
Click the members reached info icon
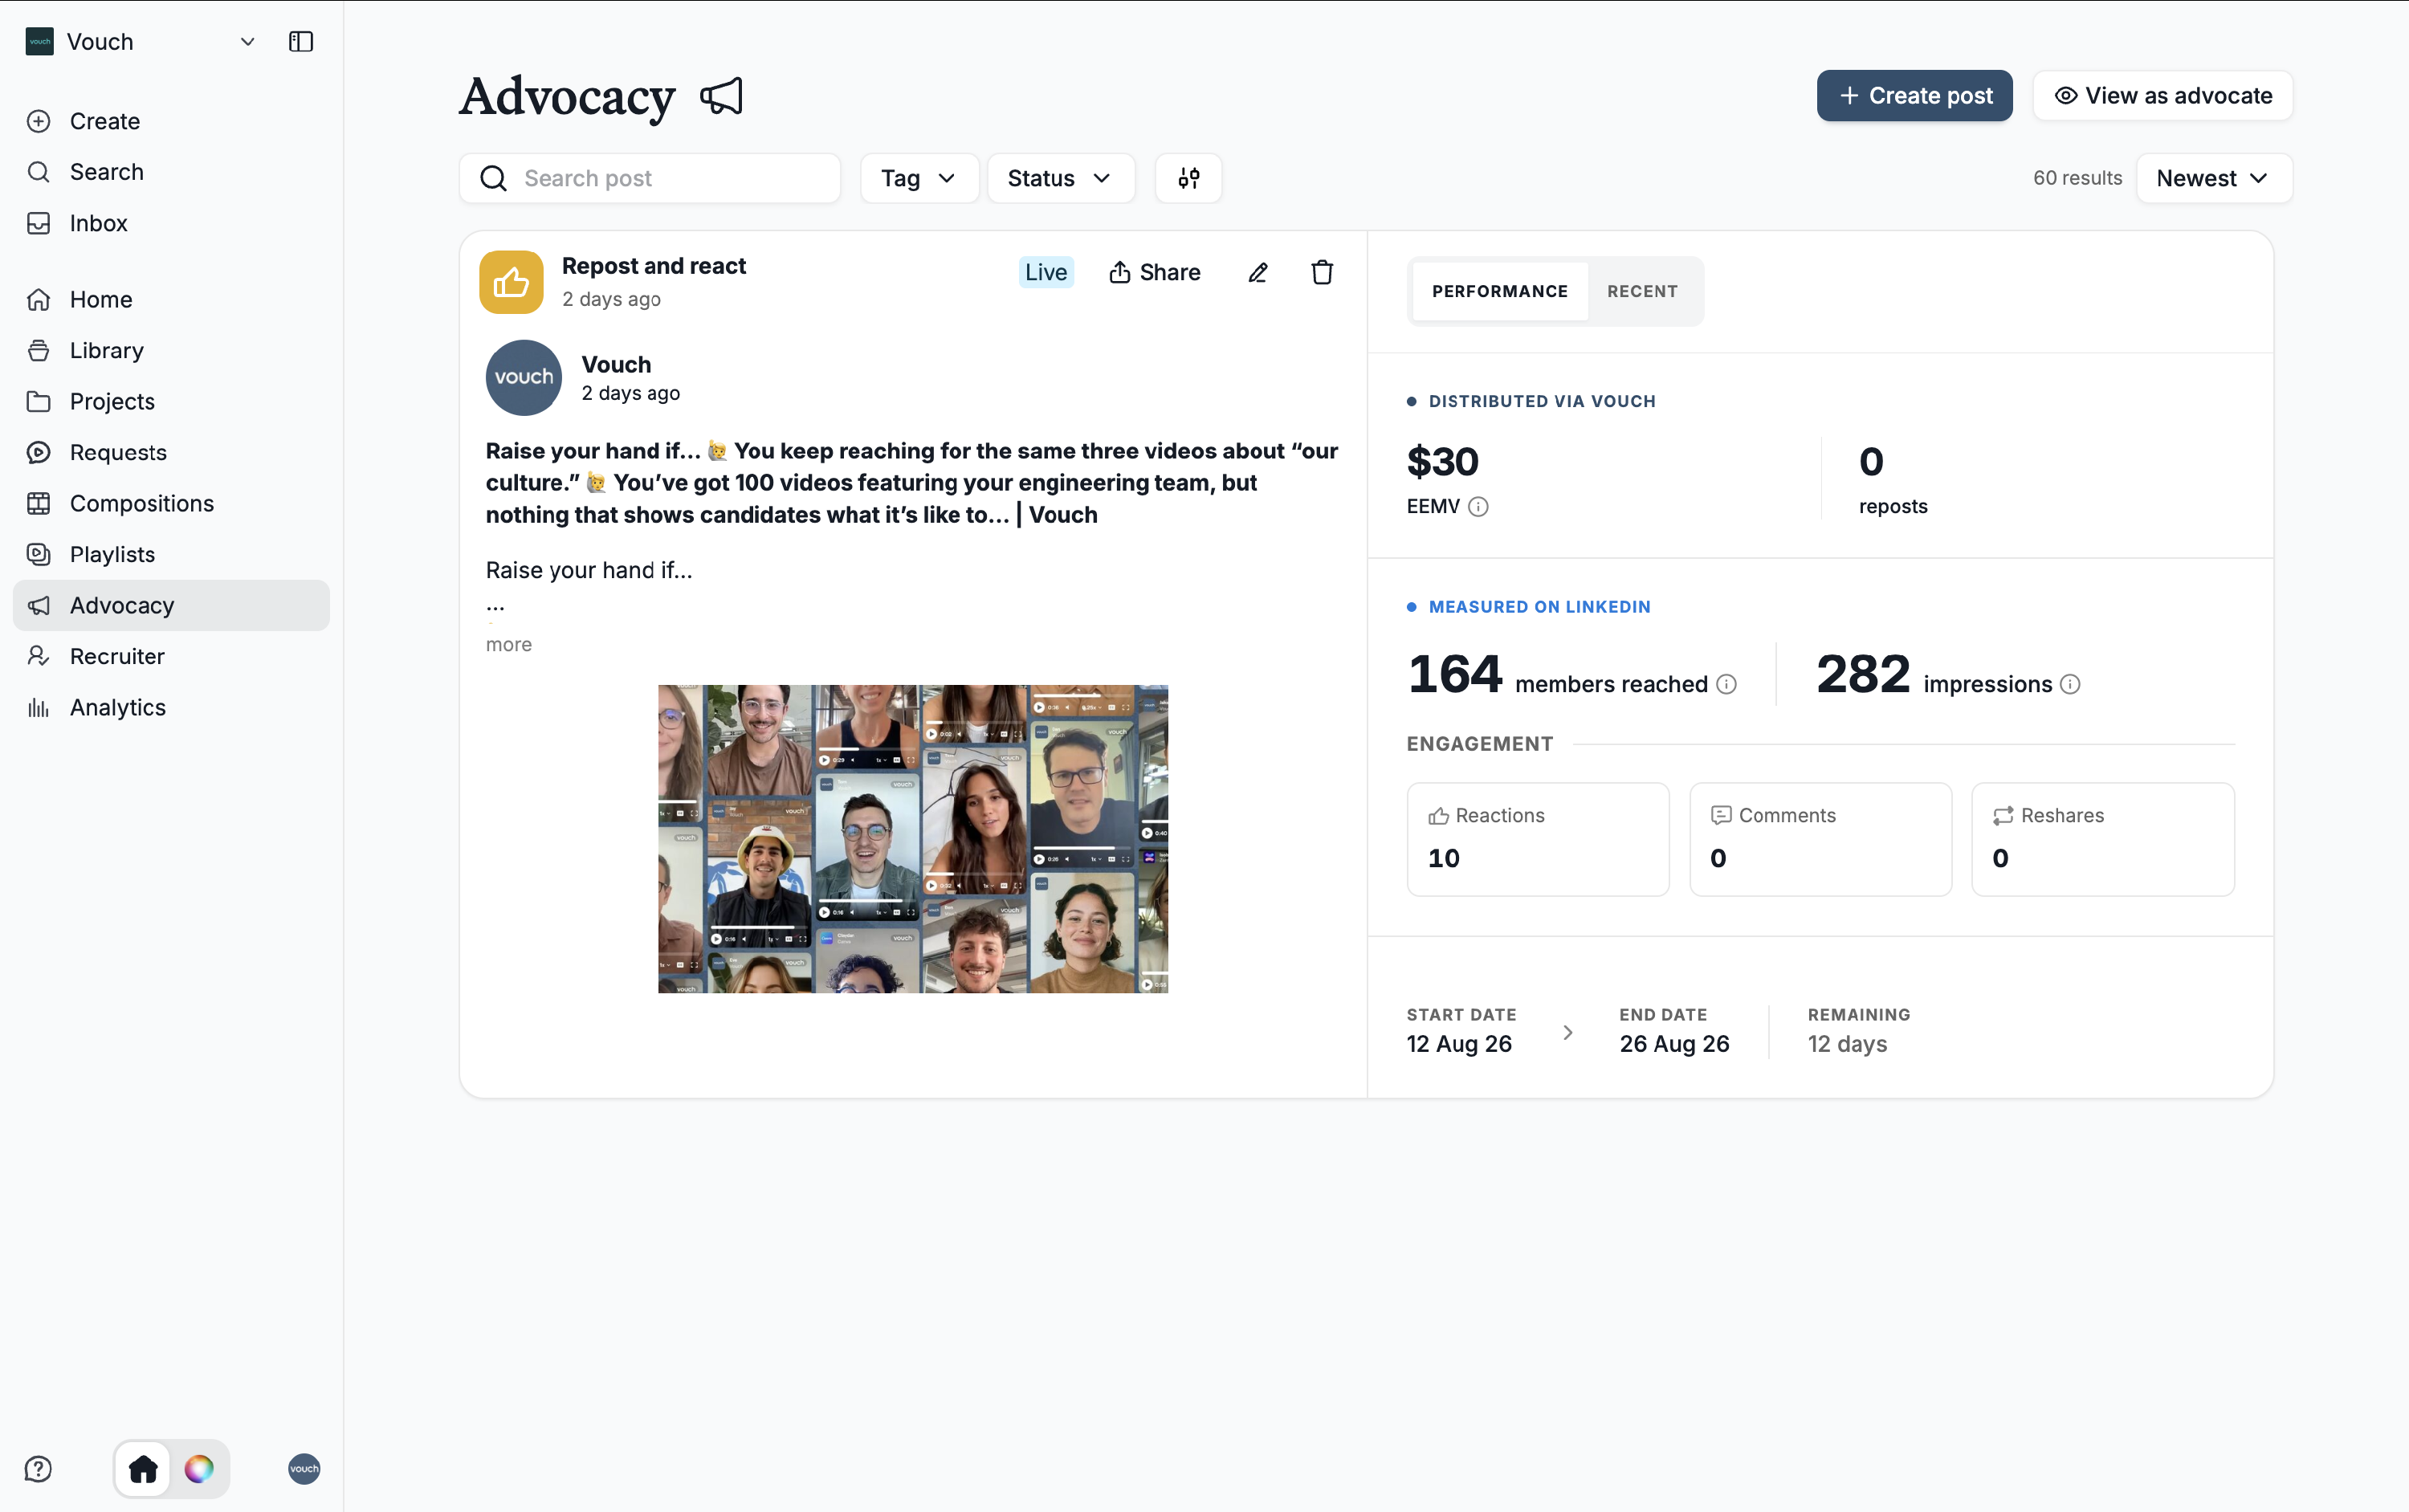coord(1726,684)
